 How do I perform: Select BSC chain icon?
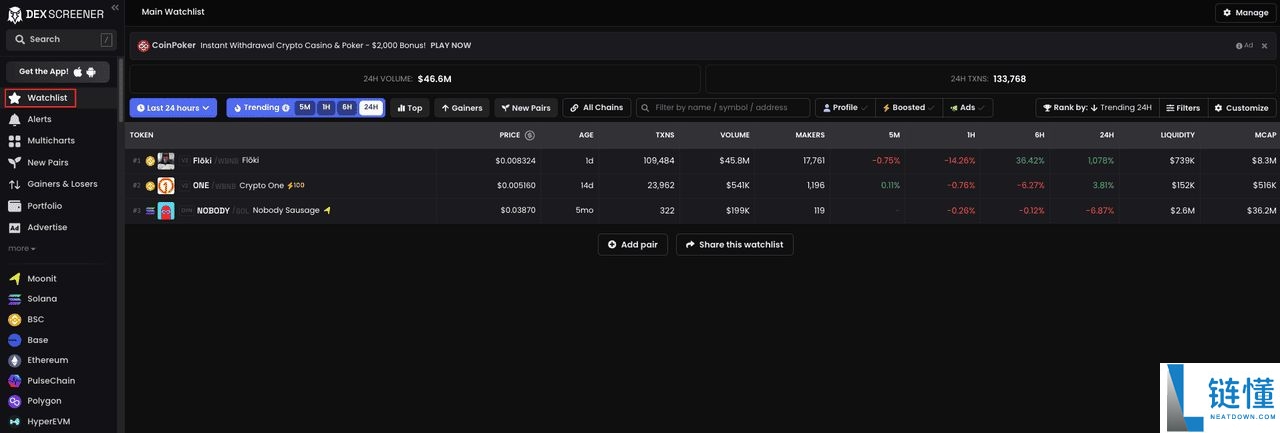pyautogui.click(x=15, y=320)
